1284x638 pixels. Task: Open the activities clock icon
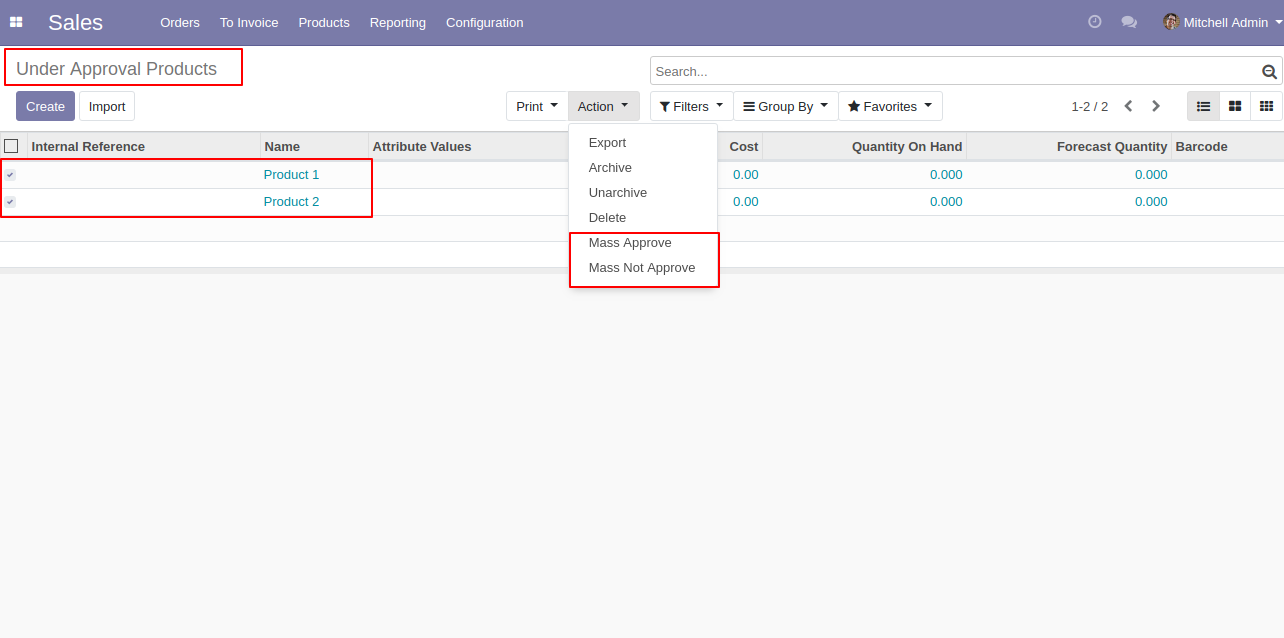pos(1095,22)
